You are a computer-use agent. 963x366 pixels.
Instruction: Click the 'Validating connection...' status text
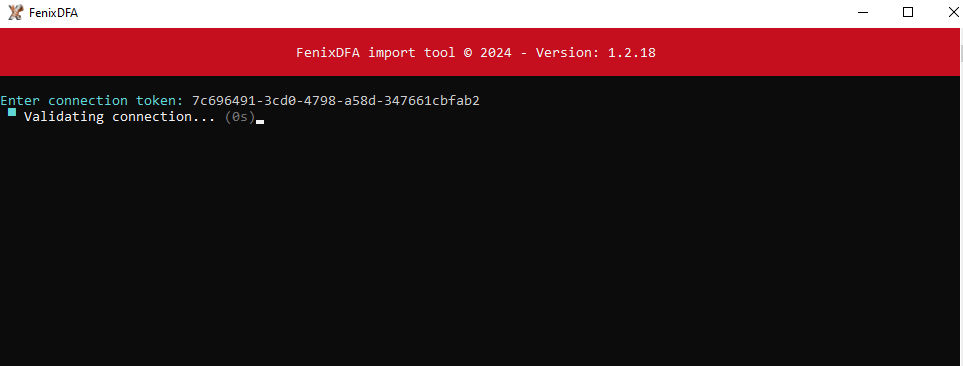pos(120,117)
